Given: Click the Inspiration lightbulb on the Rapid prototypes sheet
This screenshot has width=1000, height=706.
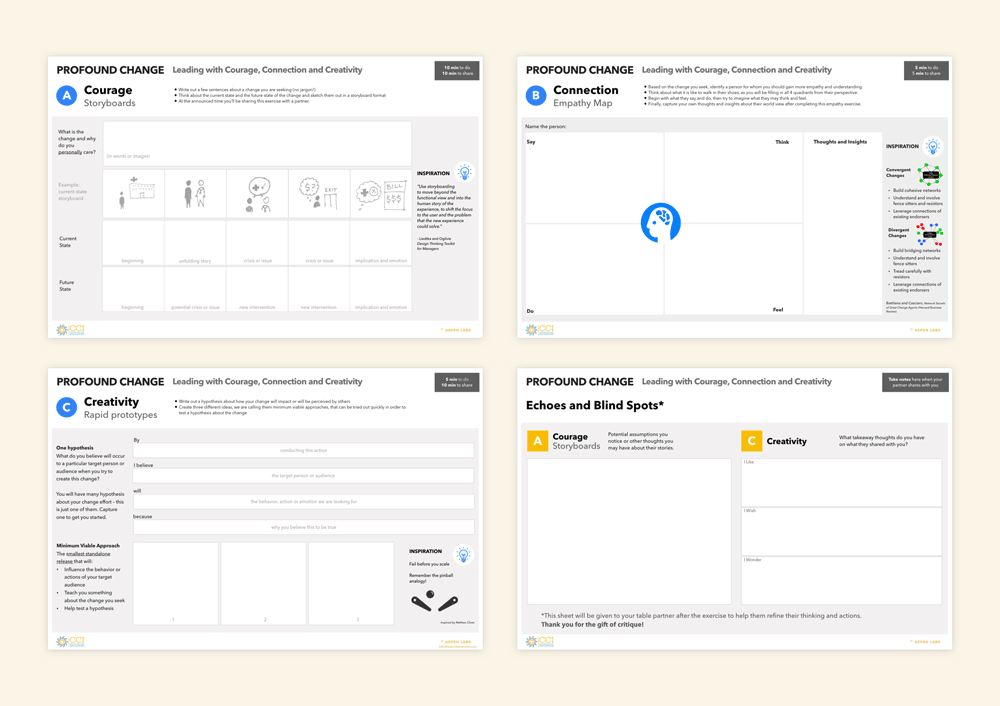Looking at the screenshot, I should (x=463, y=554).
